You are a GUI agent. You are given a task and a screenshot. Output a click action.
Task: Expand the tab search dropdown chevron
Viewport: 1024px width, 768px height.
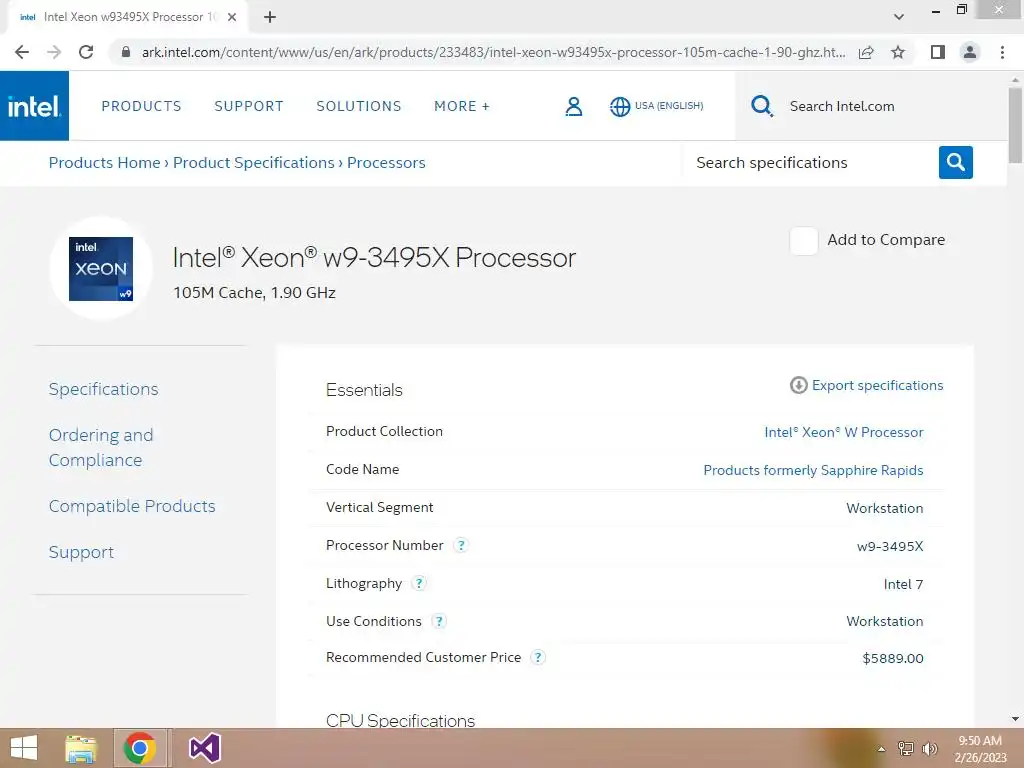899,17
